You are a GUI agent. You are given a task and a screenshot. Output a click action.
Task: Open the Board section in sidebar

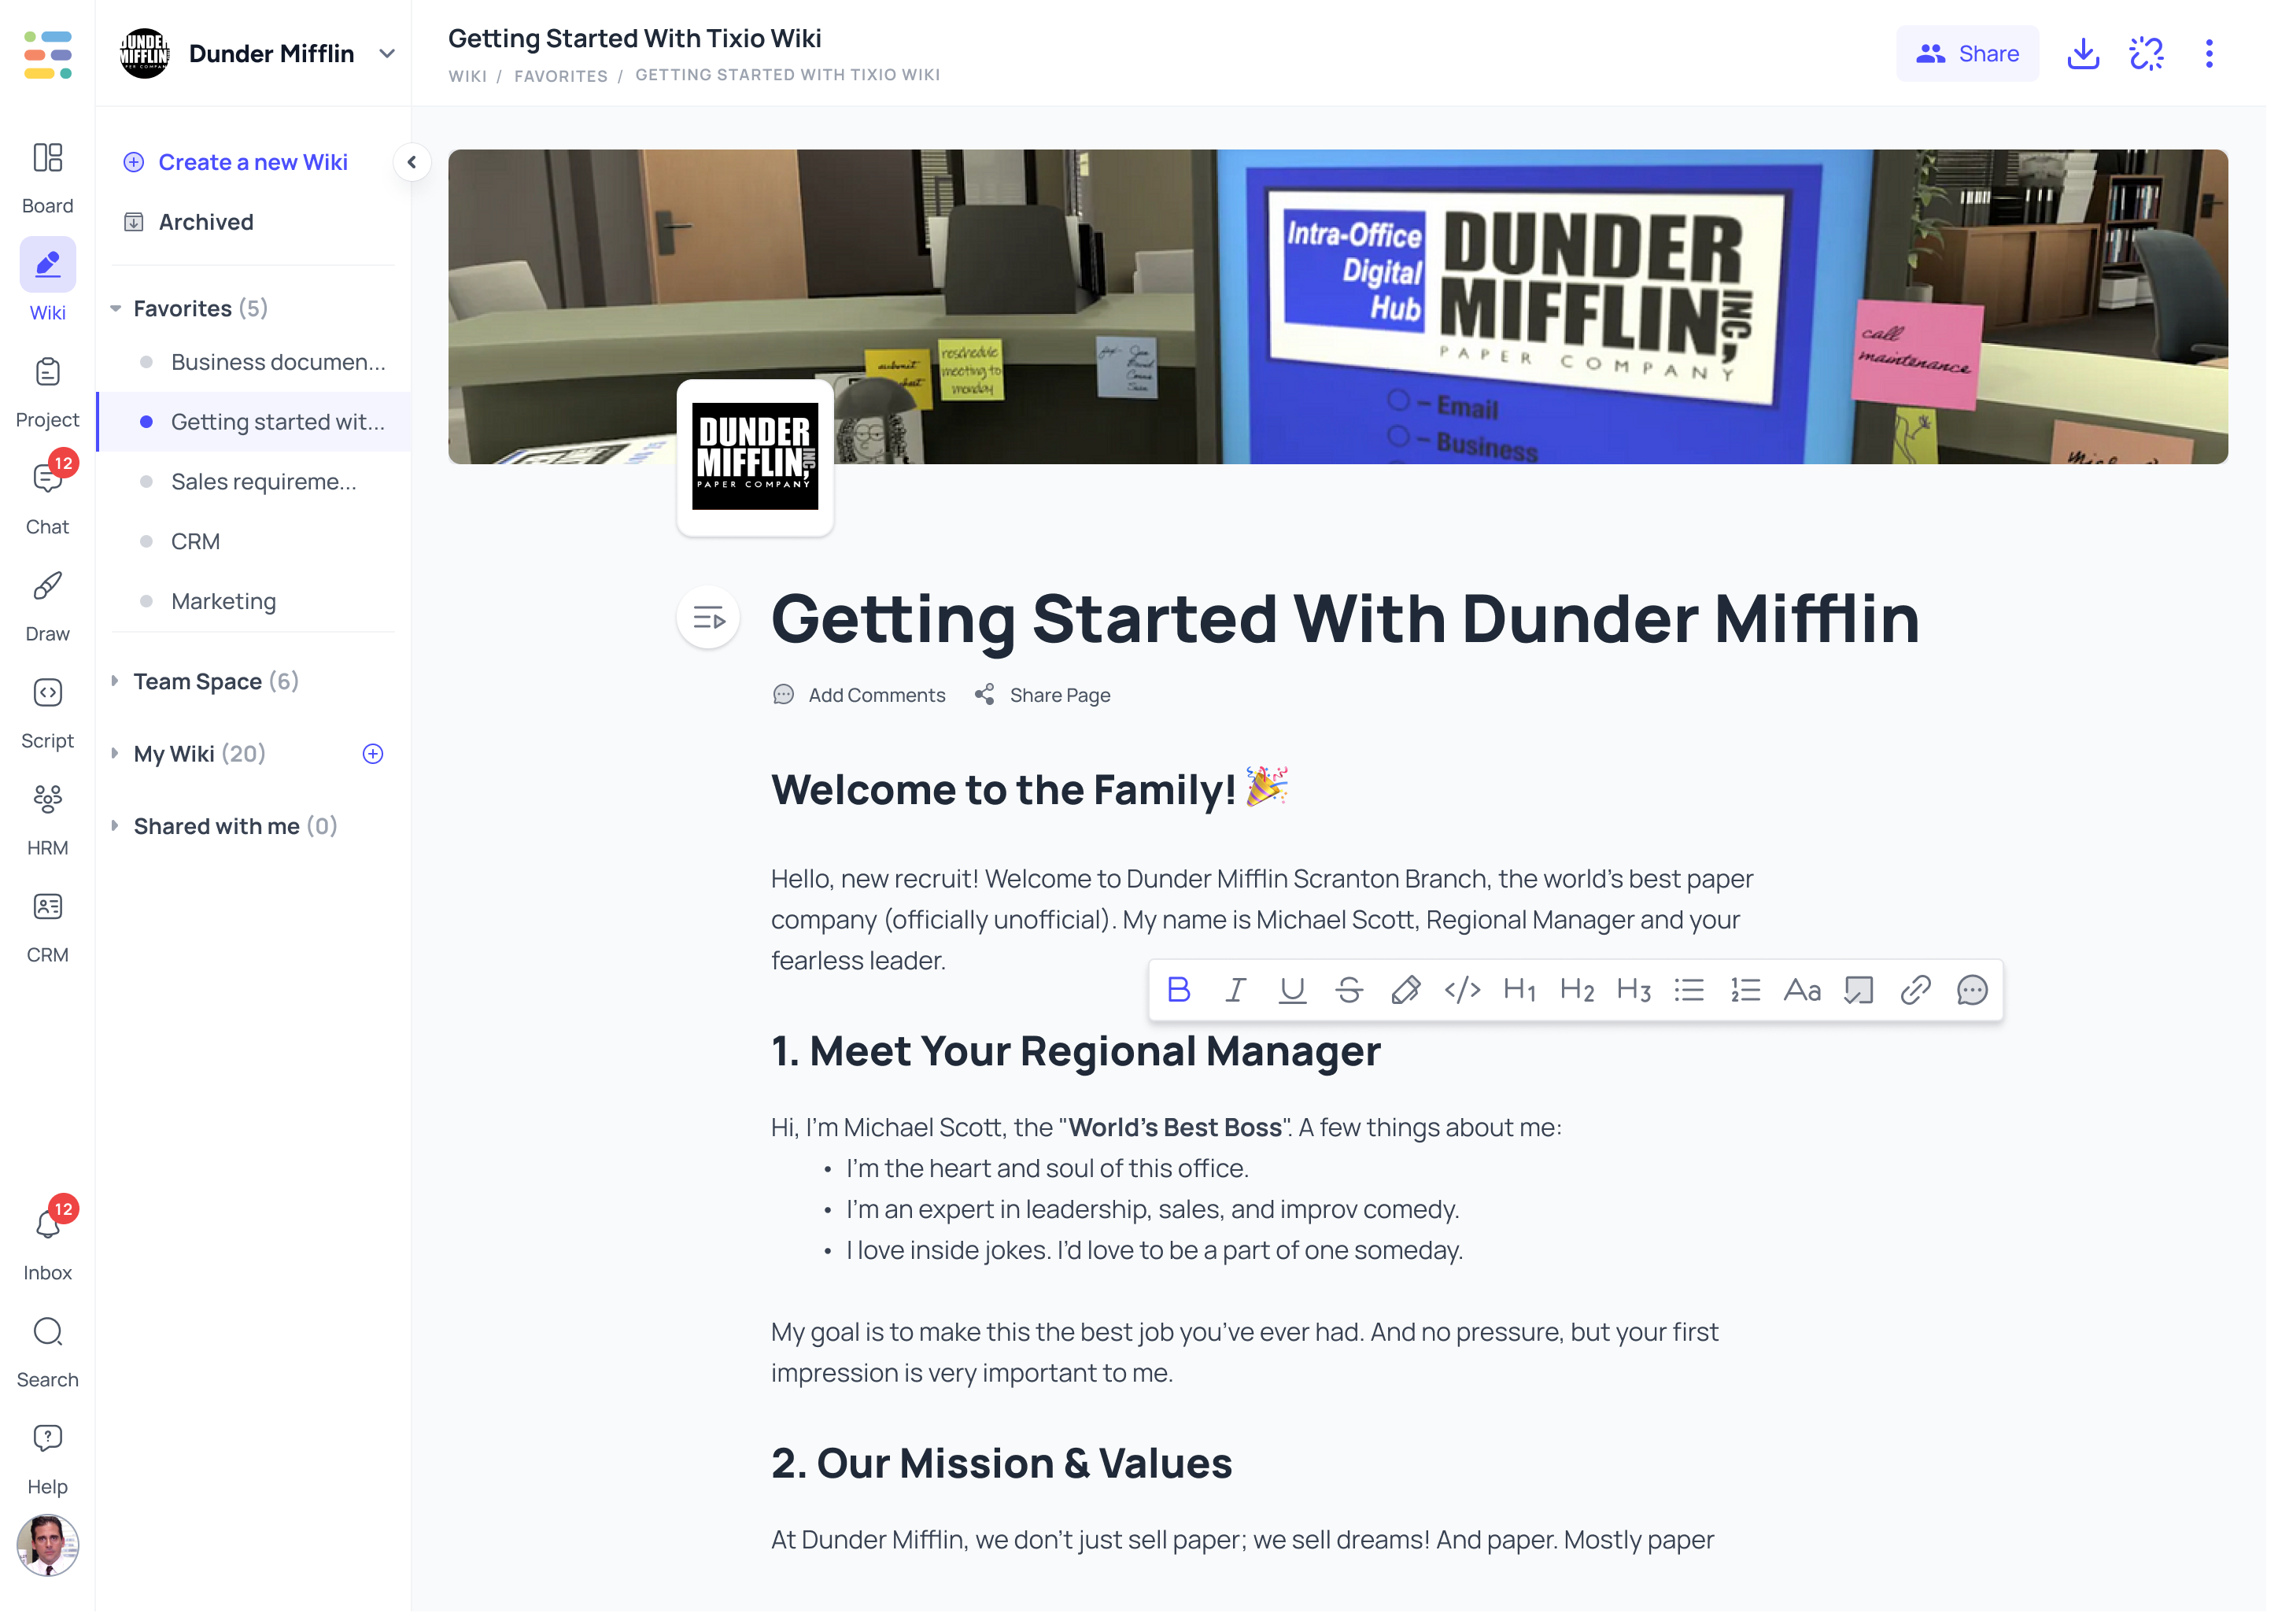point(47,178)
